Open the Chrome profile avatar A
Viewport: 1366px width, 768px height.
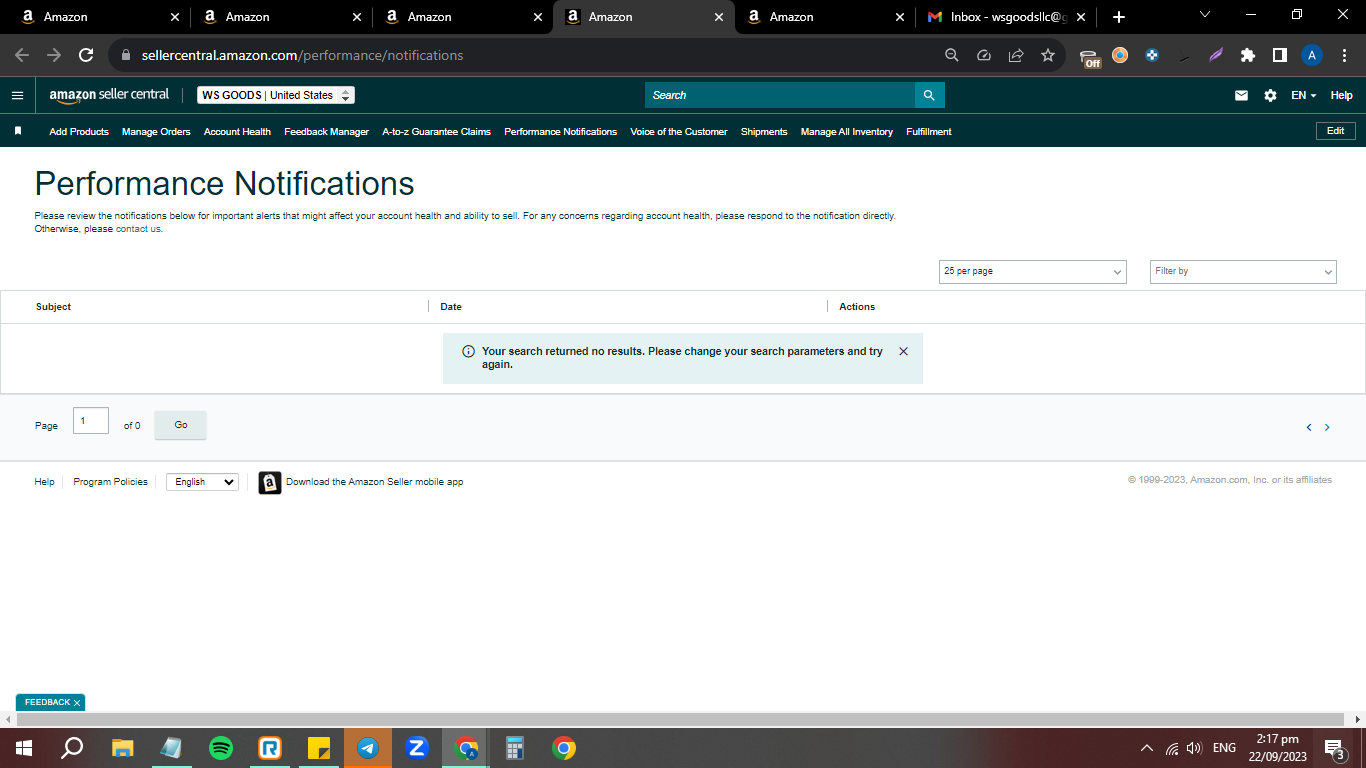1312,56
